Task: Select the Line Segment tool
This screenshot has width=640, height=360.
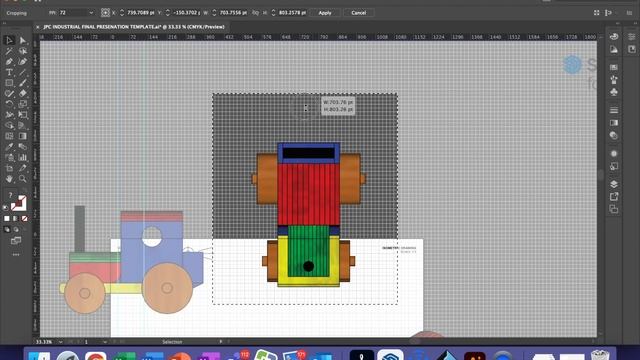Action: click(x=23, y=72)
